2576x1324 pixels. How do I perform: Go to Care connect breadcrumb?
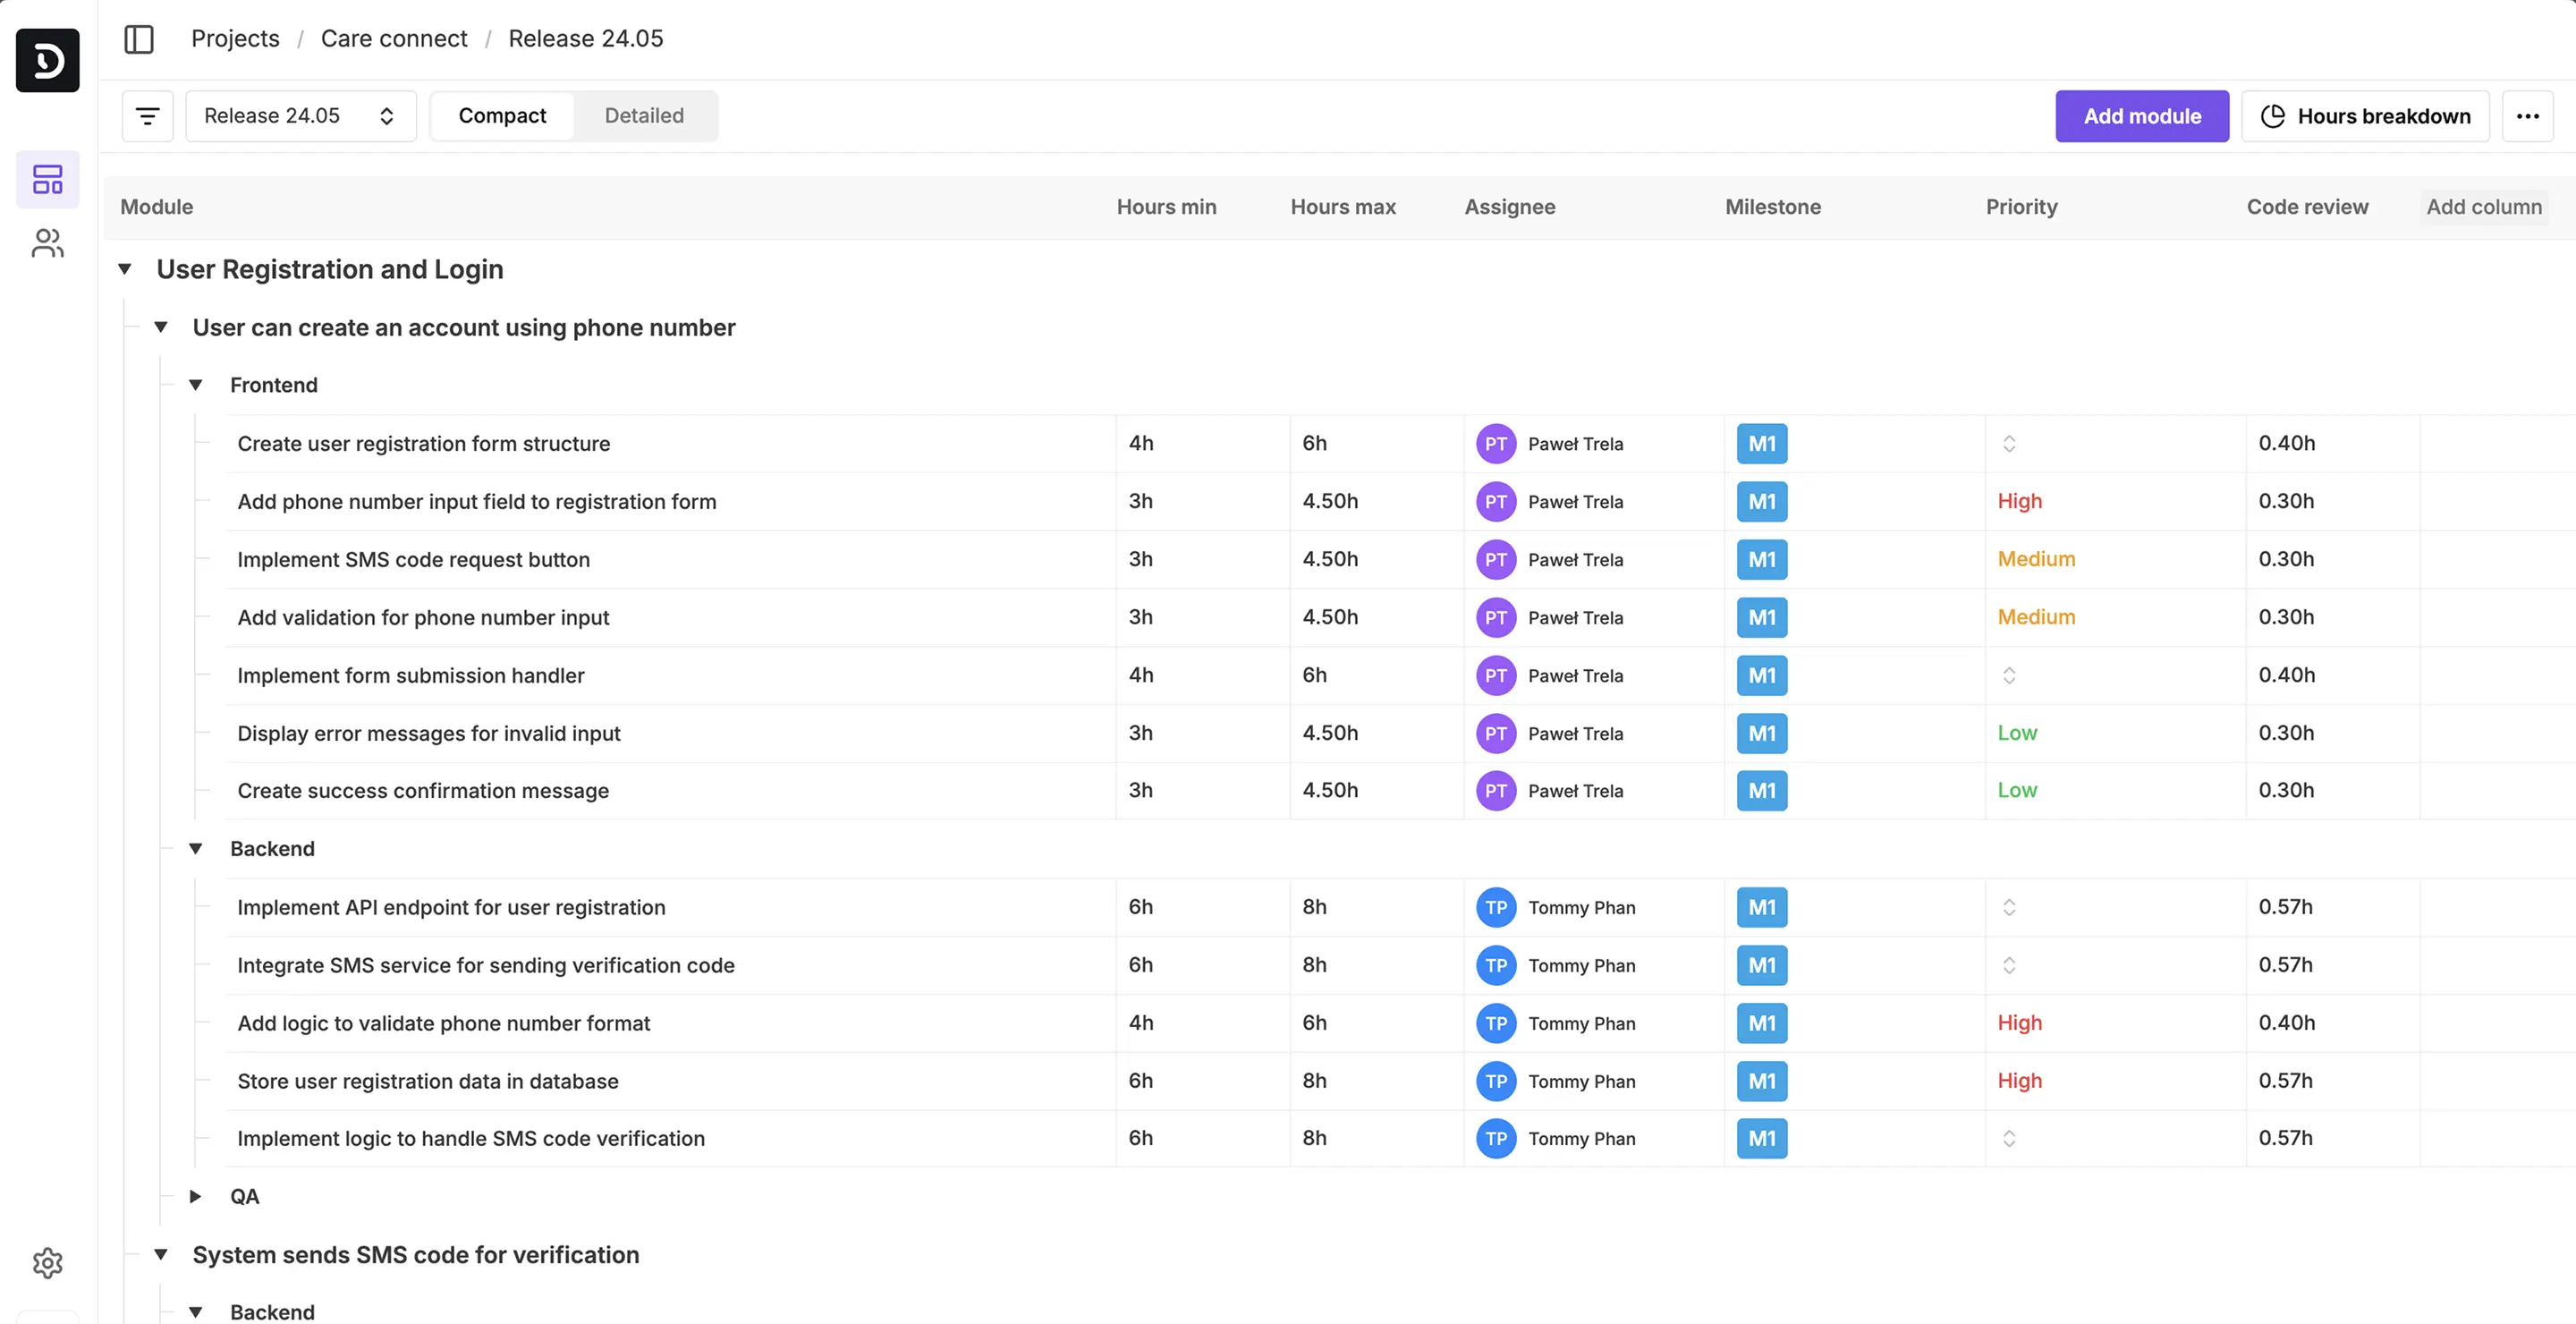(x=394, y=39)
